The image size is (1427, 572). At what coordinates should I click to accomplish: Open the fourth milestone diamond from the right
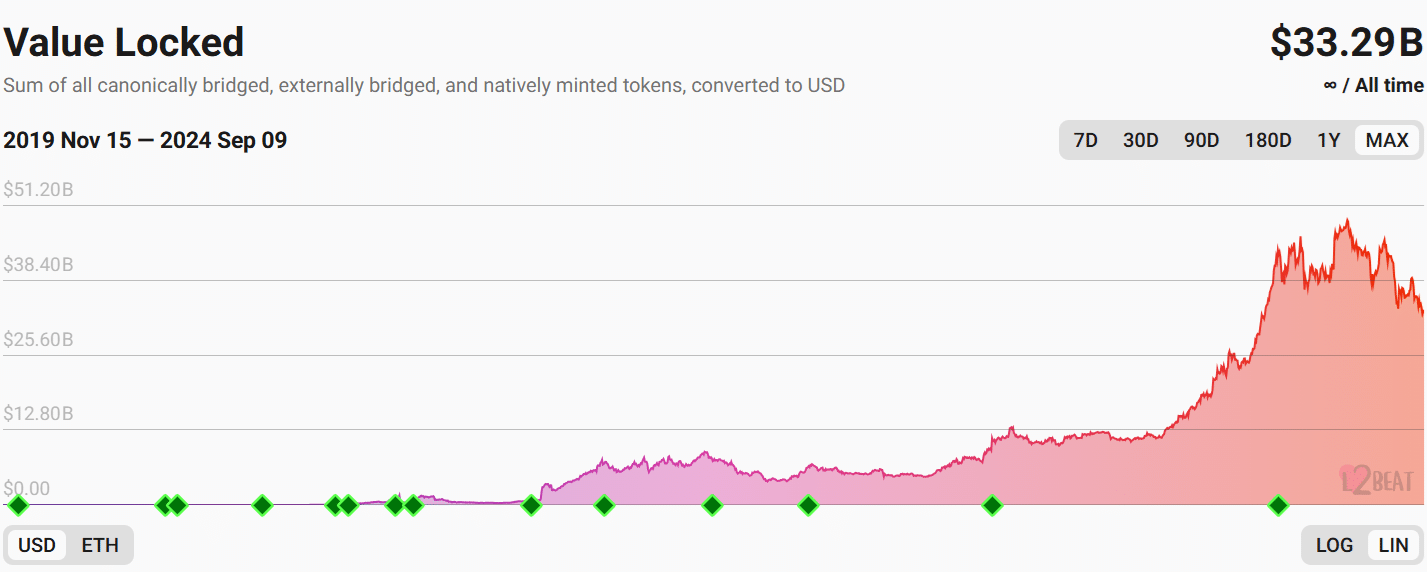(712, 505)
